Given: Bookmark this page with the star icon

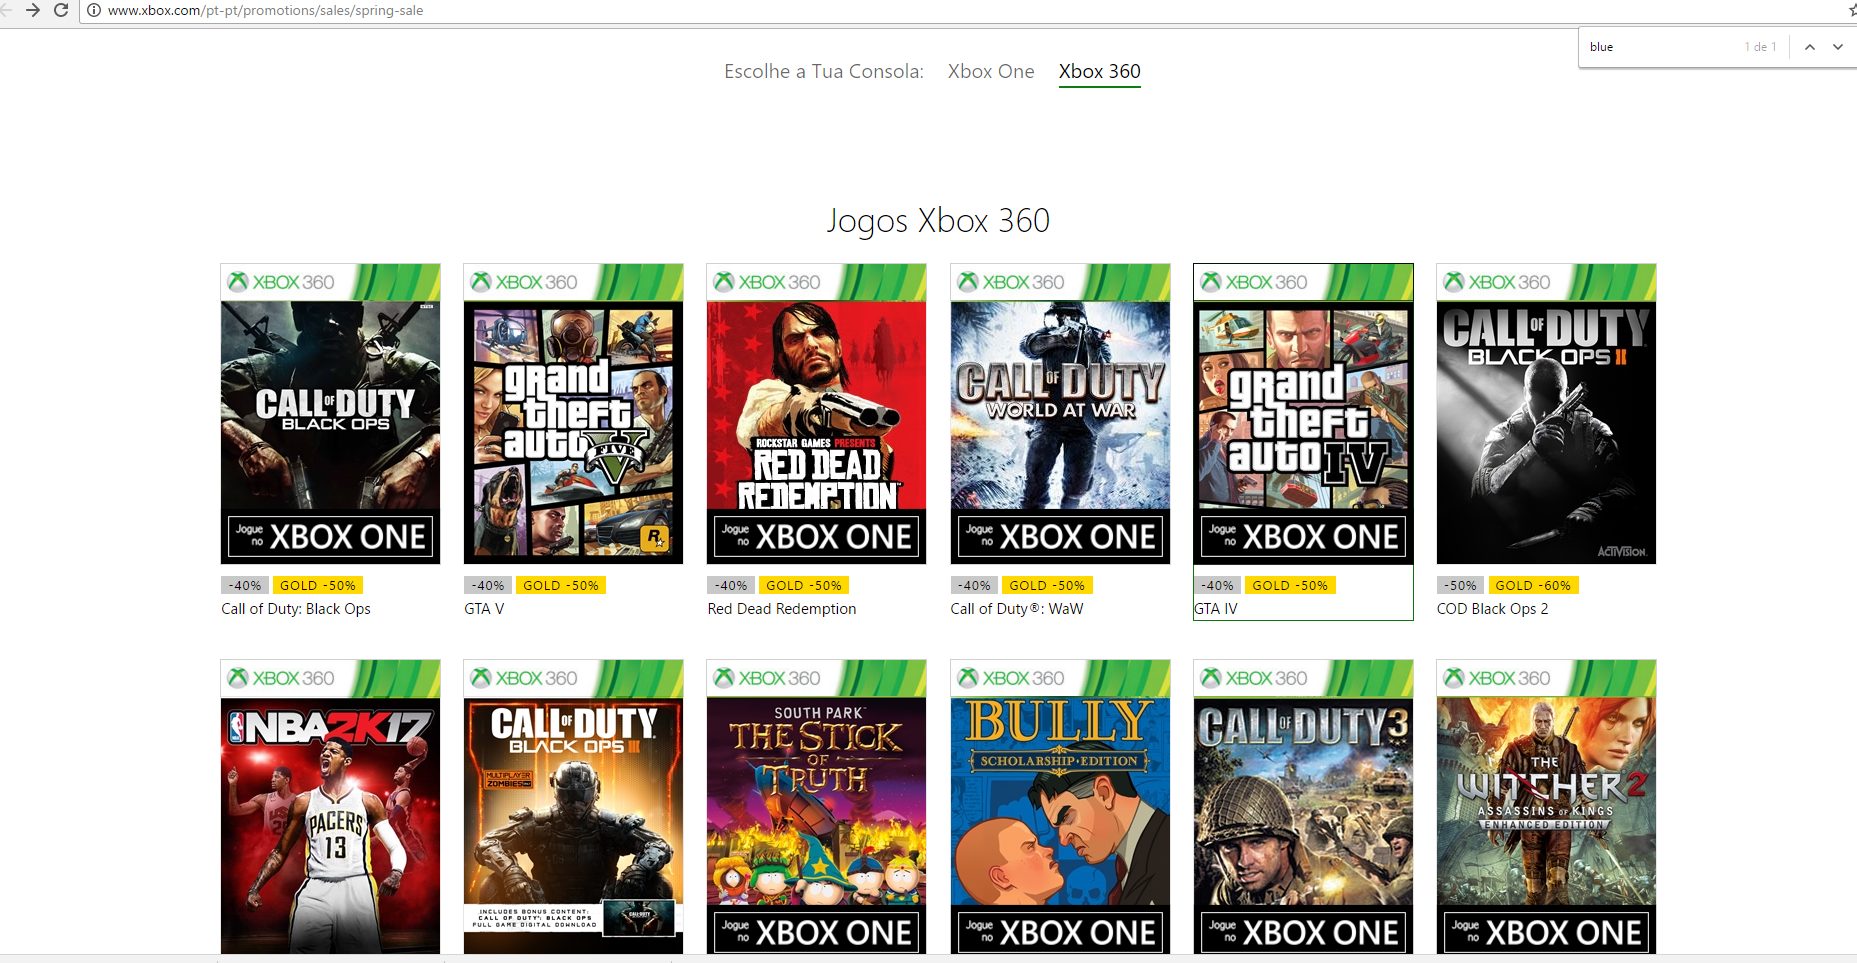Looking at the screenshot, I should click(1851, 11).
